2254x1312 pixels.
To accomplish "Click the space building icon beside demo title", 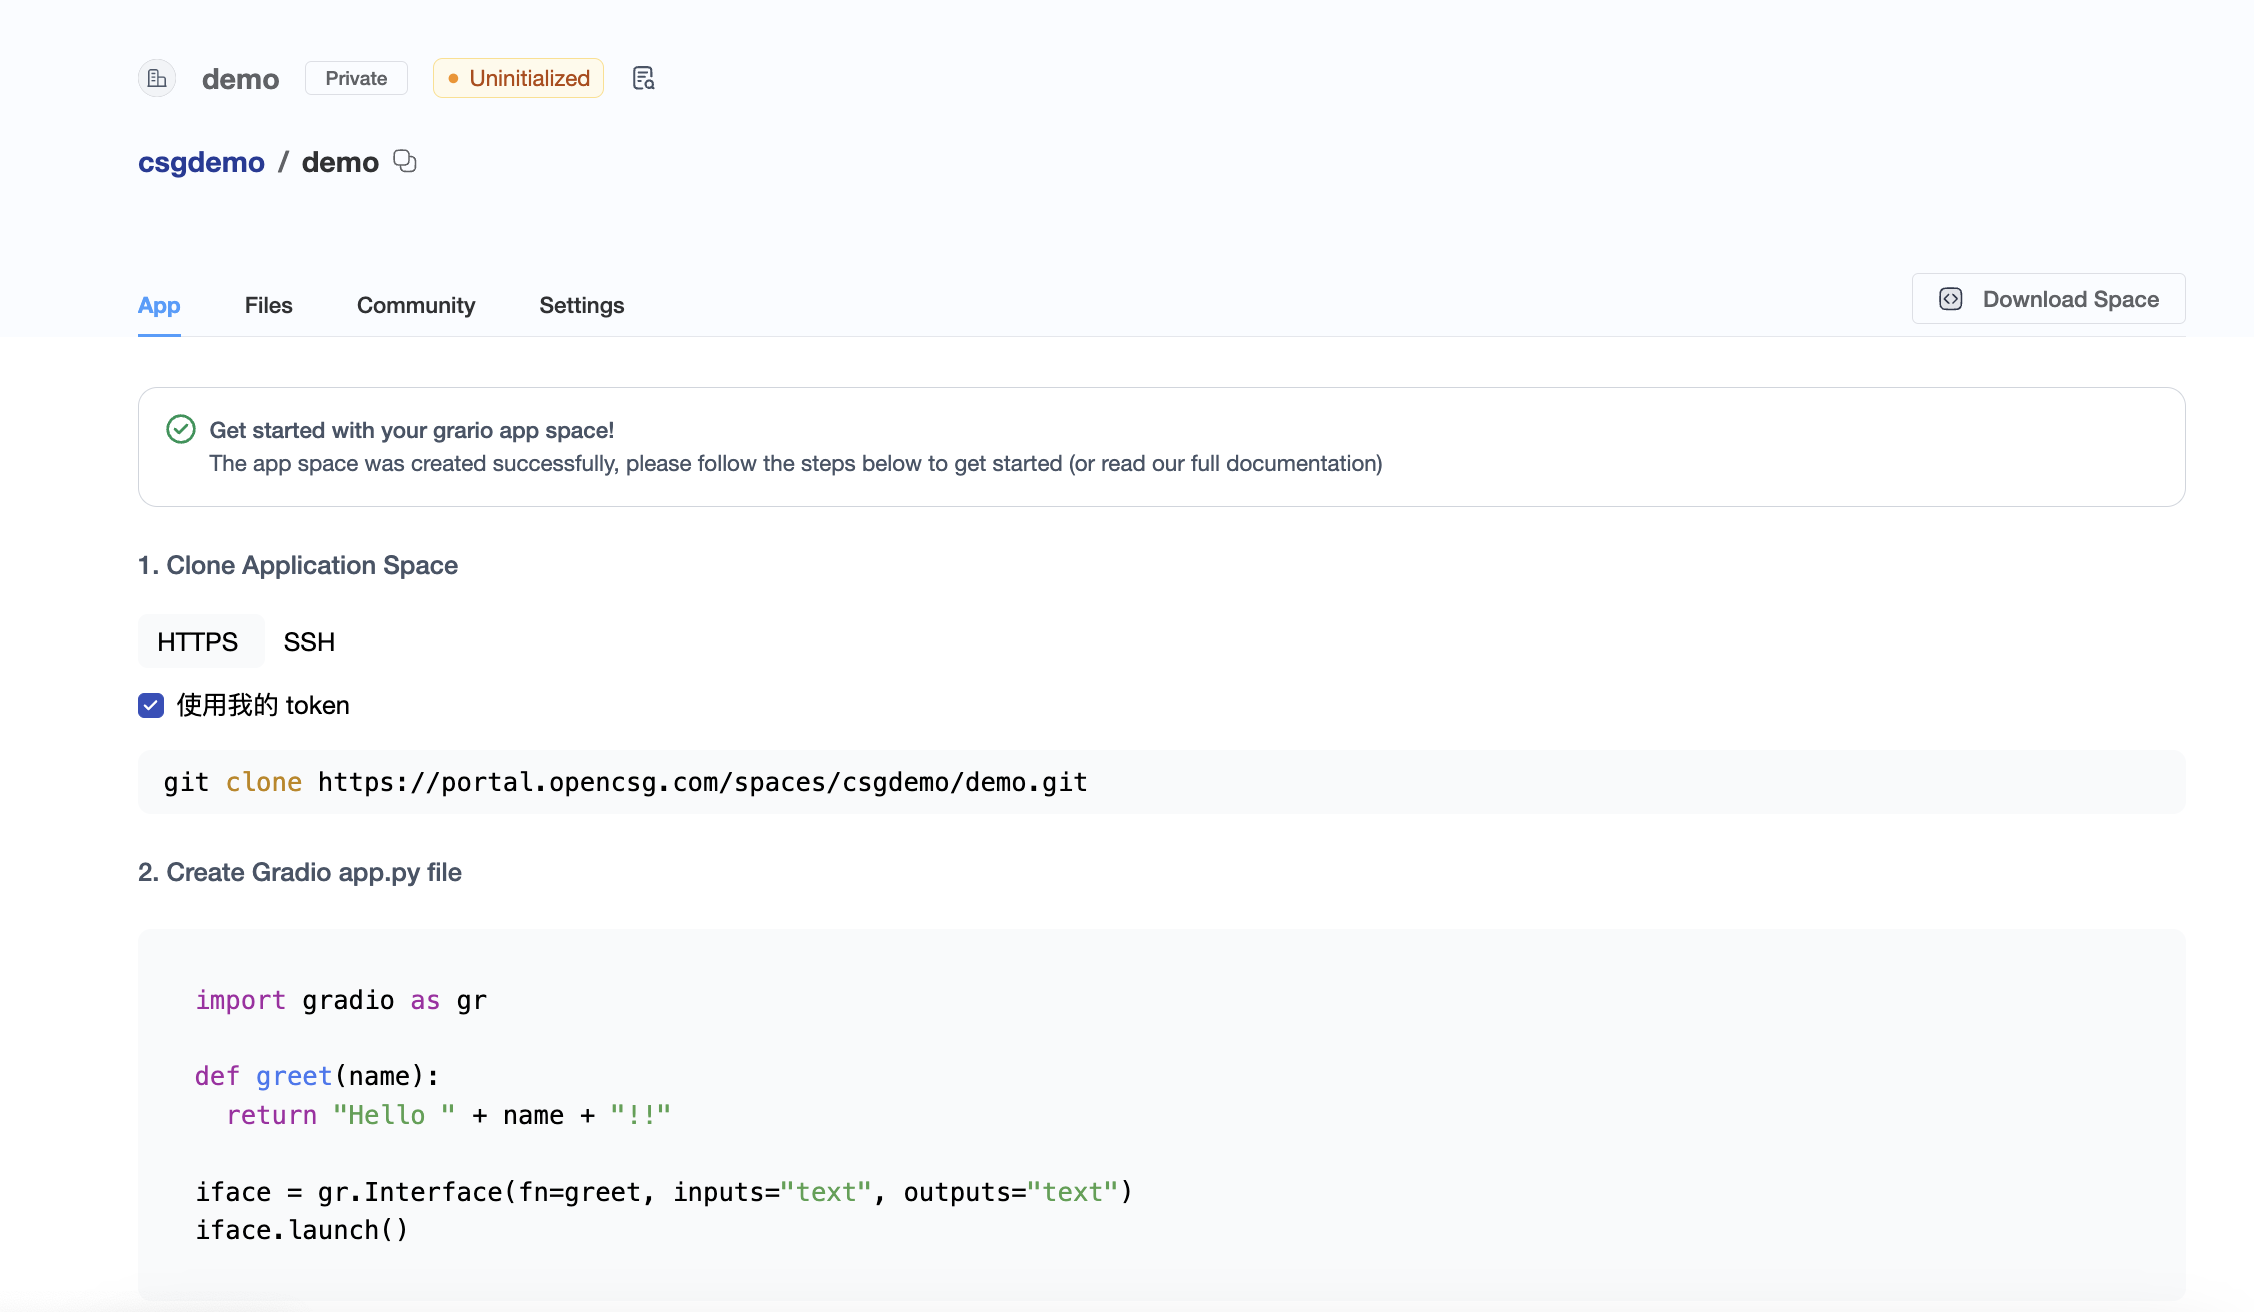I will [x=157, y=78].
